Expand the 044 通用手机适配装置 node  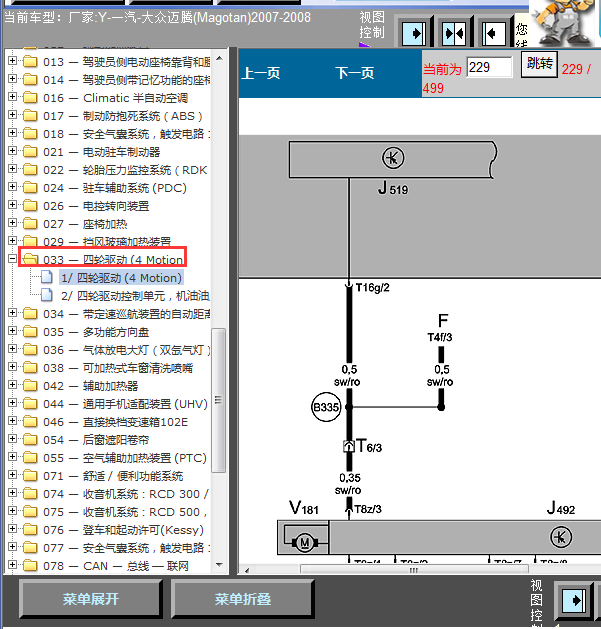click(x=12, y=402)
